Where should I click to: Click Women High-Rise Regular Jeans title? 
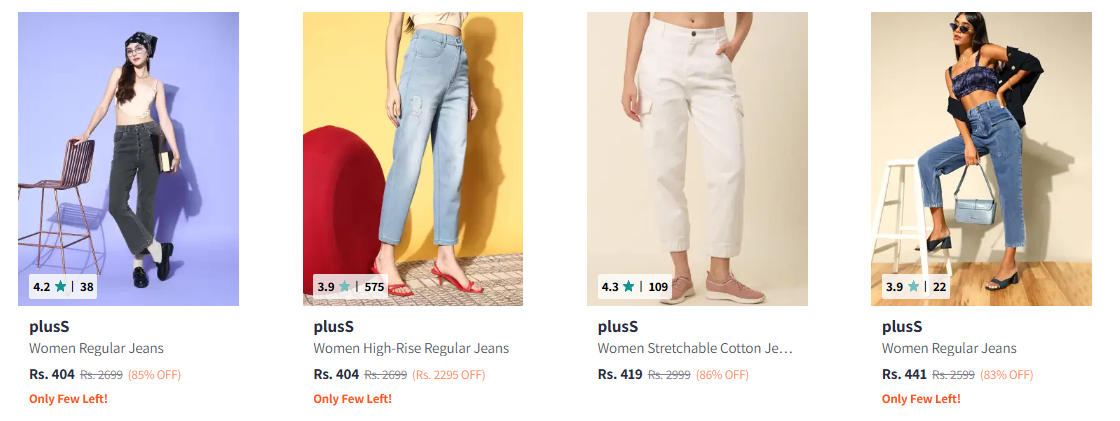pos(411,349)
